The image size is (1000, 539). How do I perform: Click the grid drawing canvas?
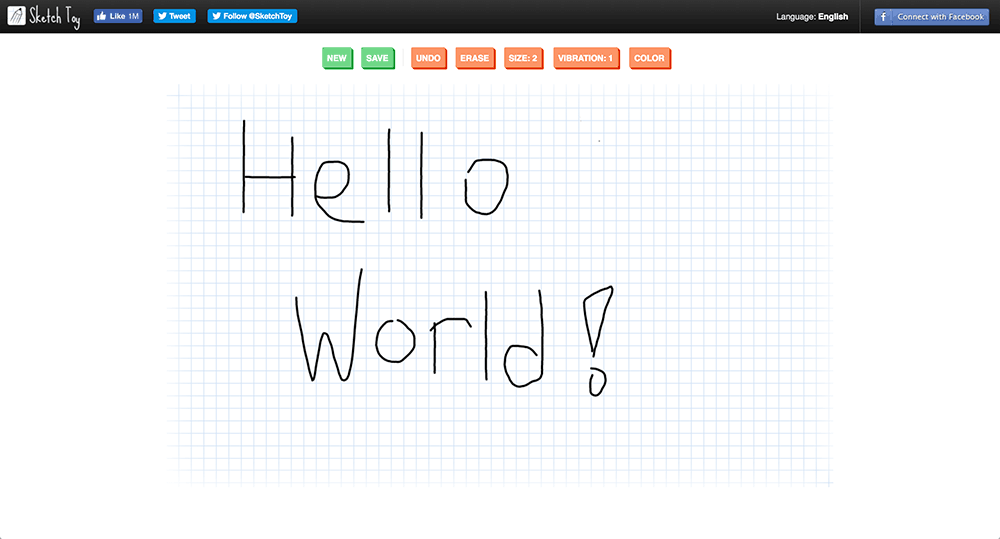point(500,285)
